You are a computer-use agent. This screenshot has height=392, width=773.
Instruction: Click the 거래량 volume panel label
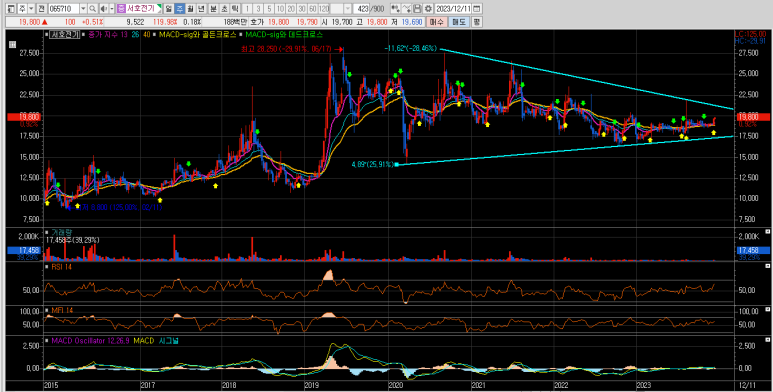point(61,232)
